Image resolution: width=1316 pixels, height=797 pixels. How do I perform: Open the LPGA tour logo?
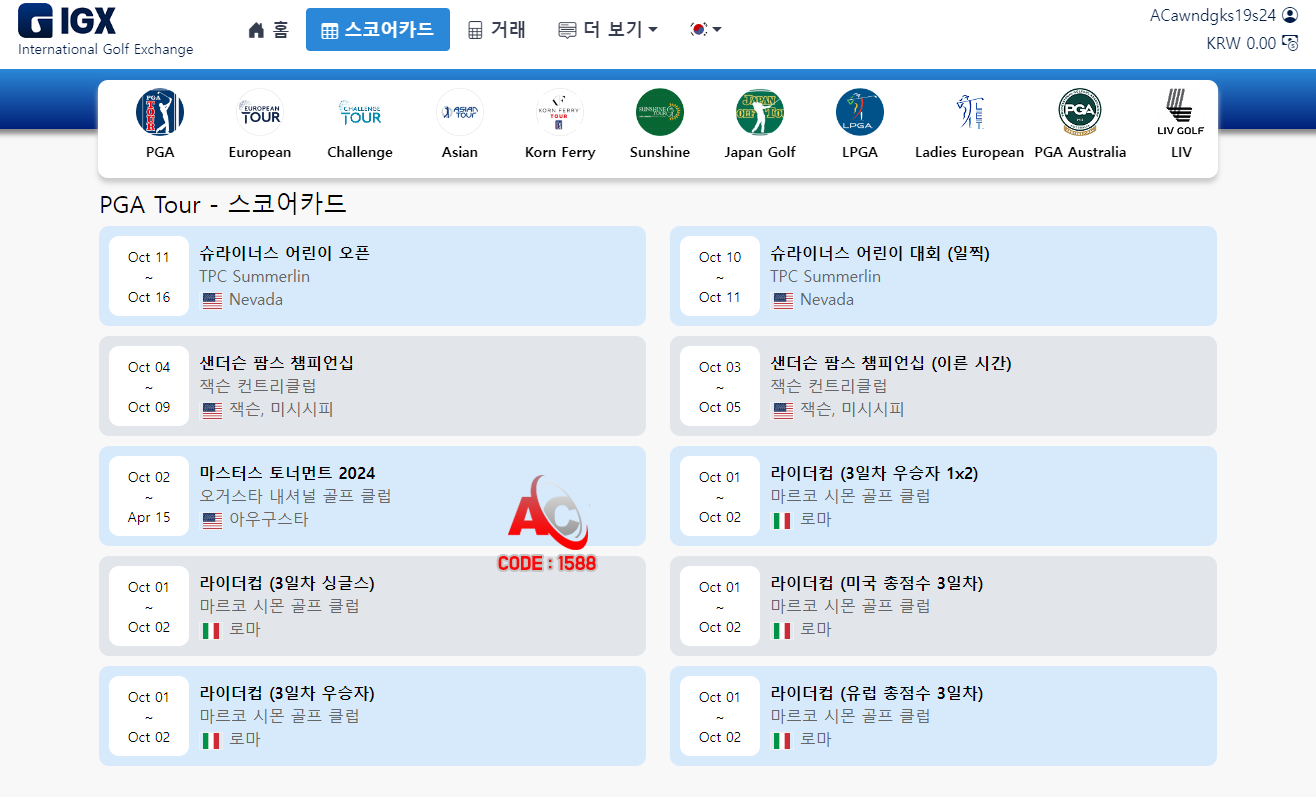coord(860,112)
